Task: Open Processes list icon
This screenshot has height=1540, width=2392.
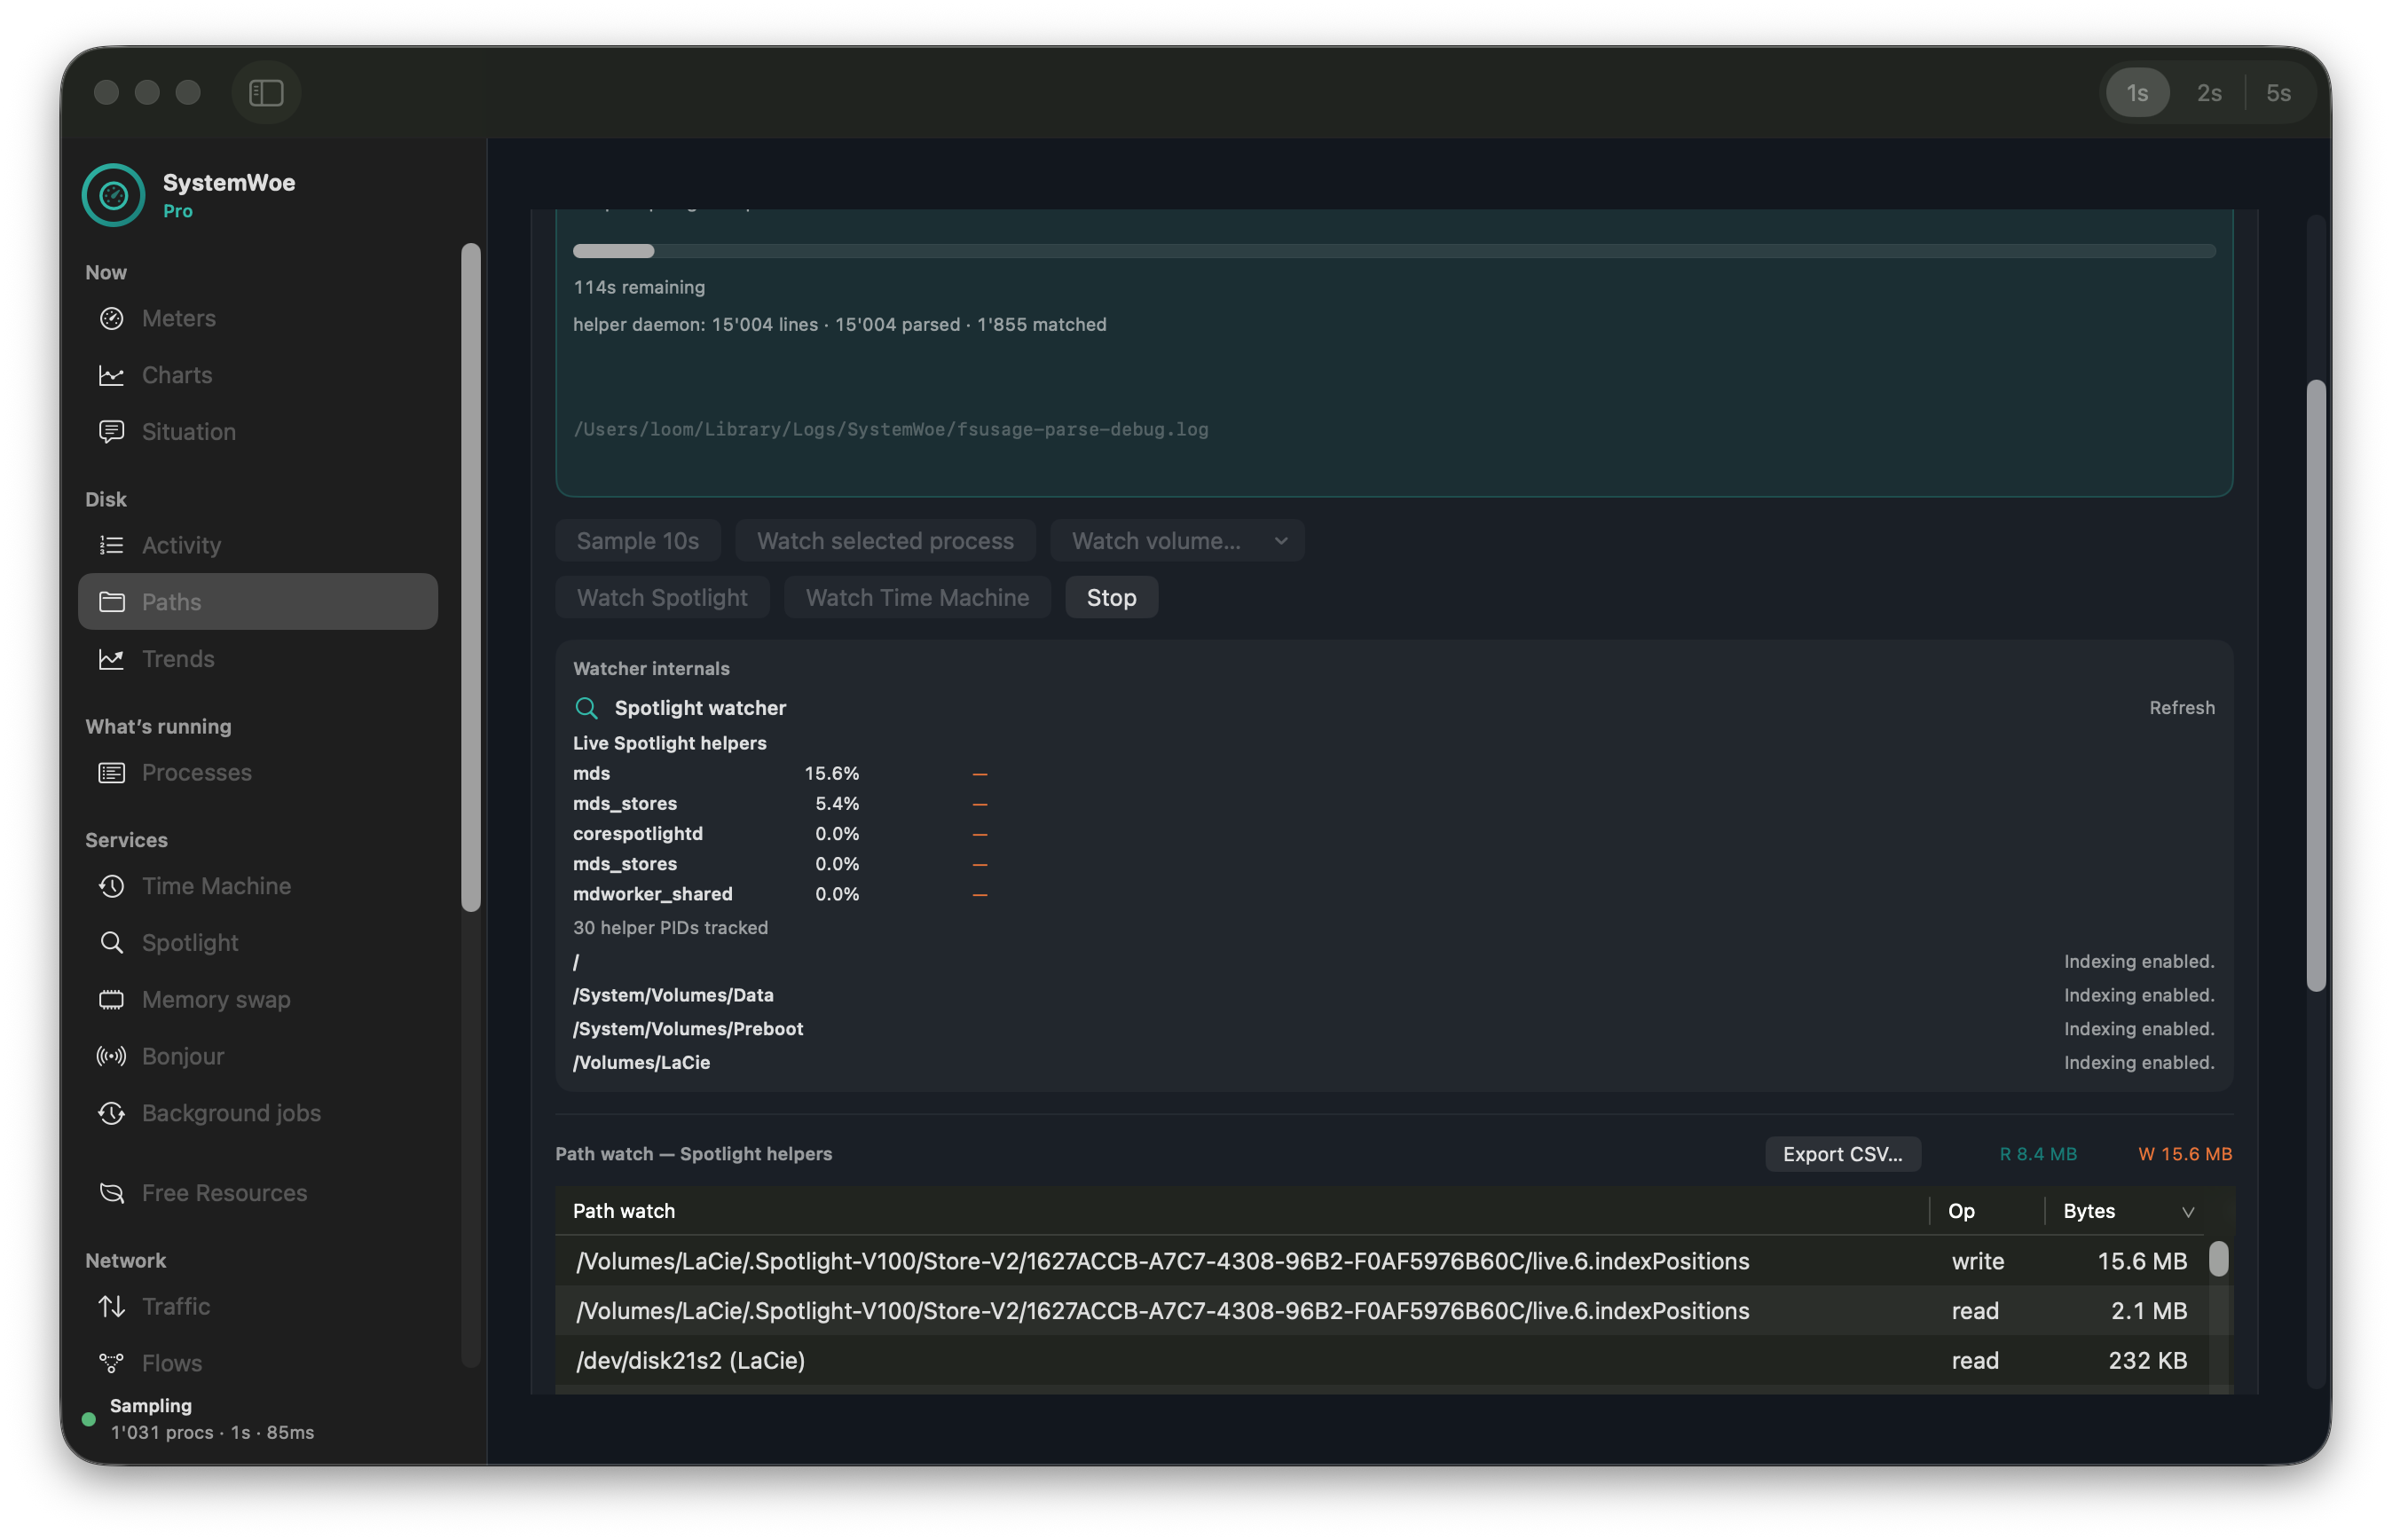Action: [112, 773]
